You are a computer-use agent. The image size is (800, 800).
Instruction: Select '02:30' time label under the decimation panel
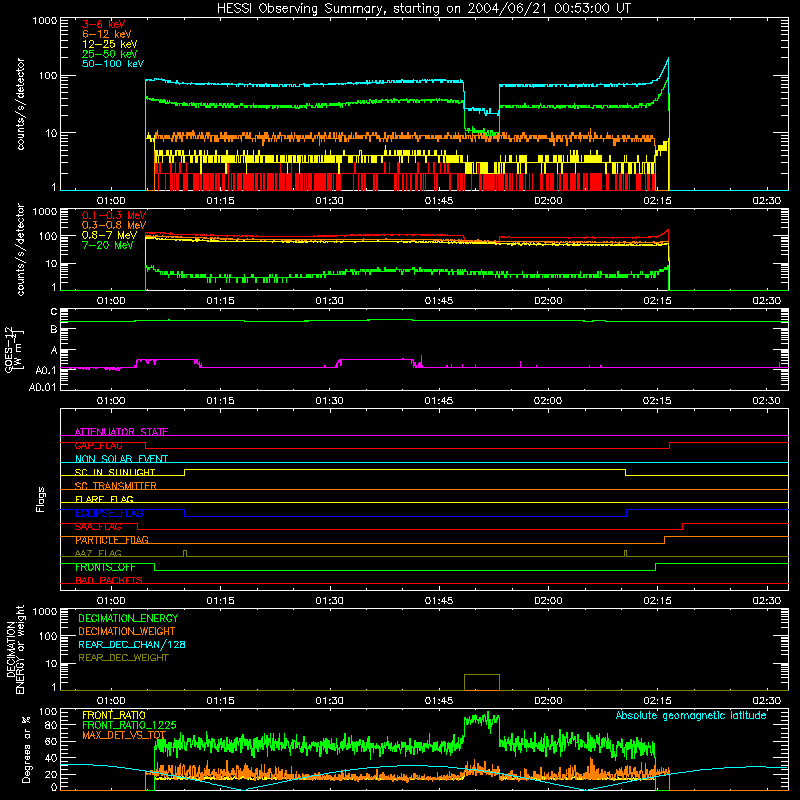766,701
